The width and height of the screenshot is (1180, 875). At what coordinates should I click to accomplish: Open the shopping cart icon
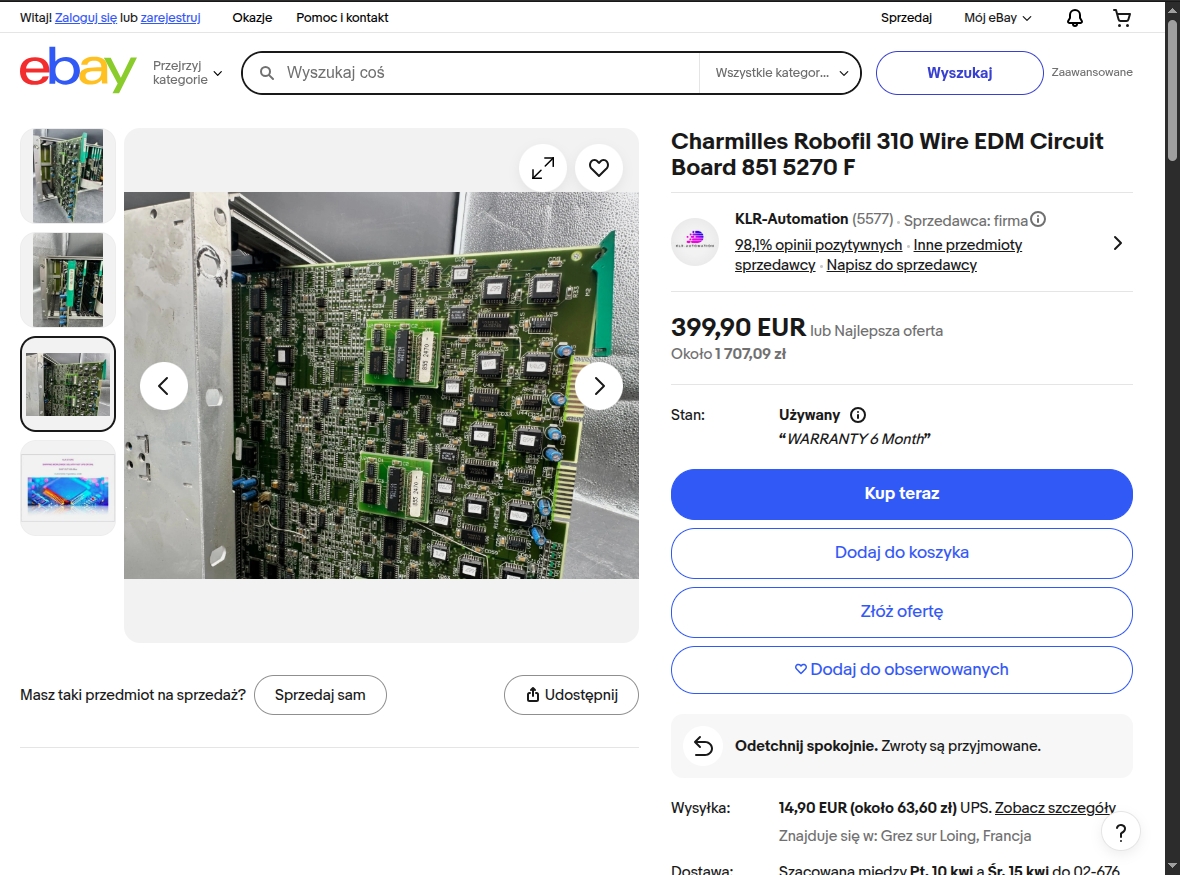pos(1121,18)
